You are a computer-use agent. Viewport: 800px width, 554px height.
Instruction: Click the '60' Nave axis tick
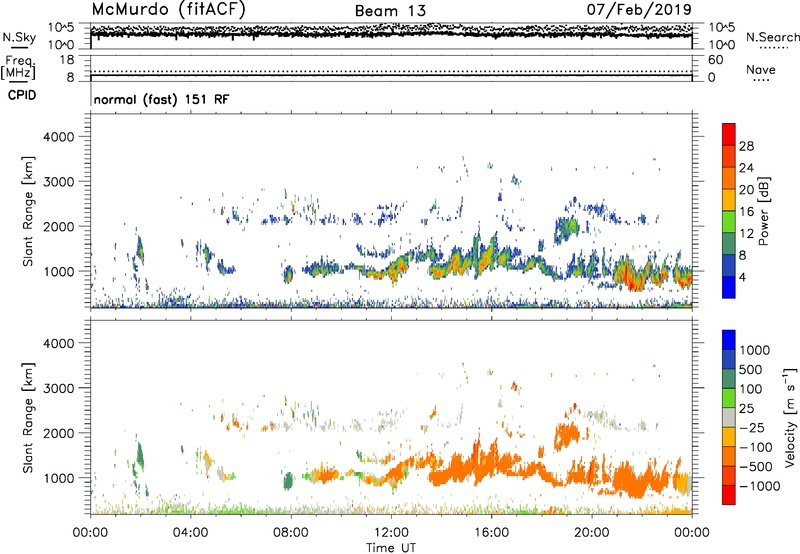tap(715, 60)
